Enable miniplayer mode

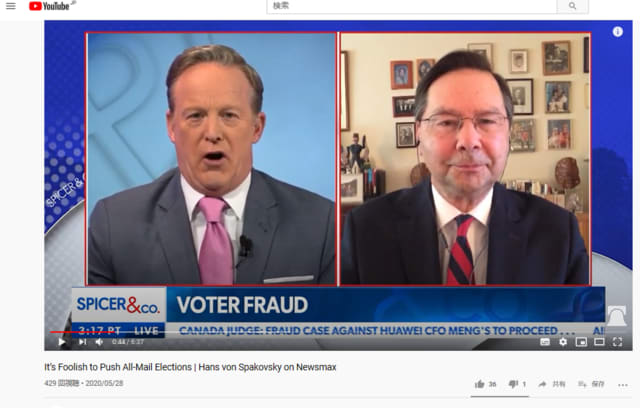point(581,342)
